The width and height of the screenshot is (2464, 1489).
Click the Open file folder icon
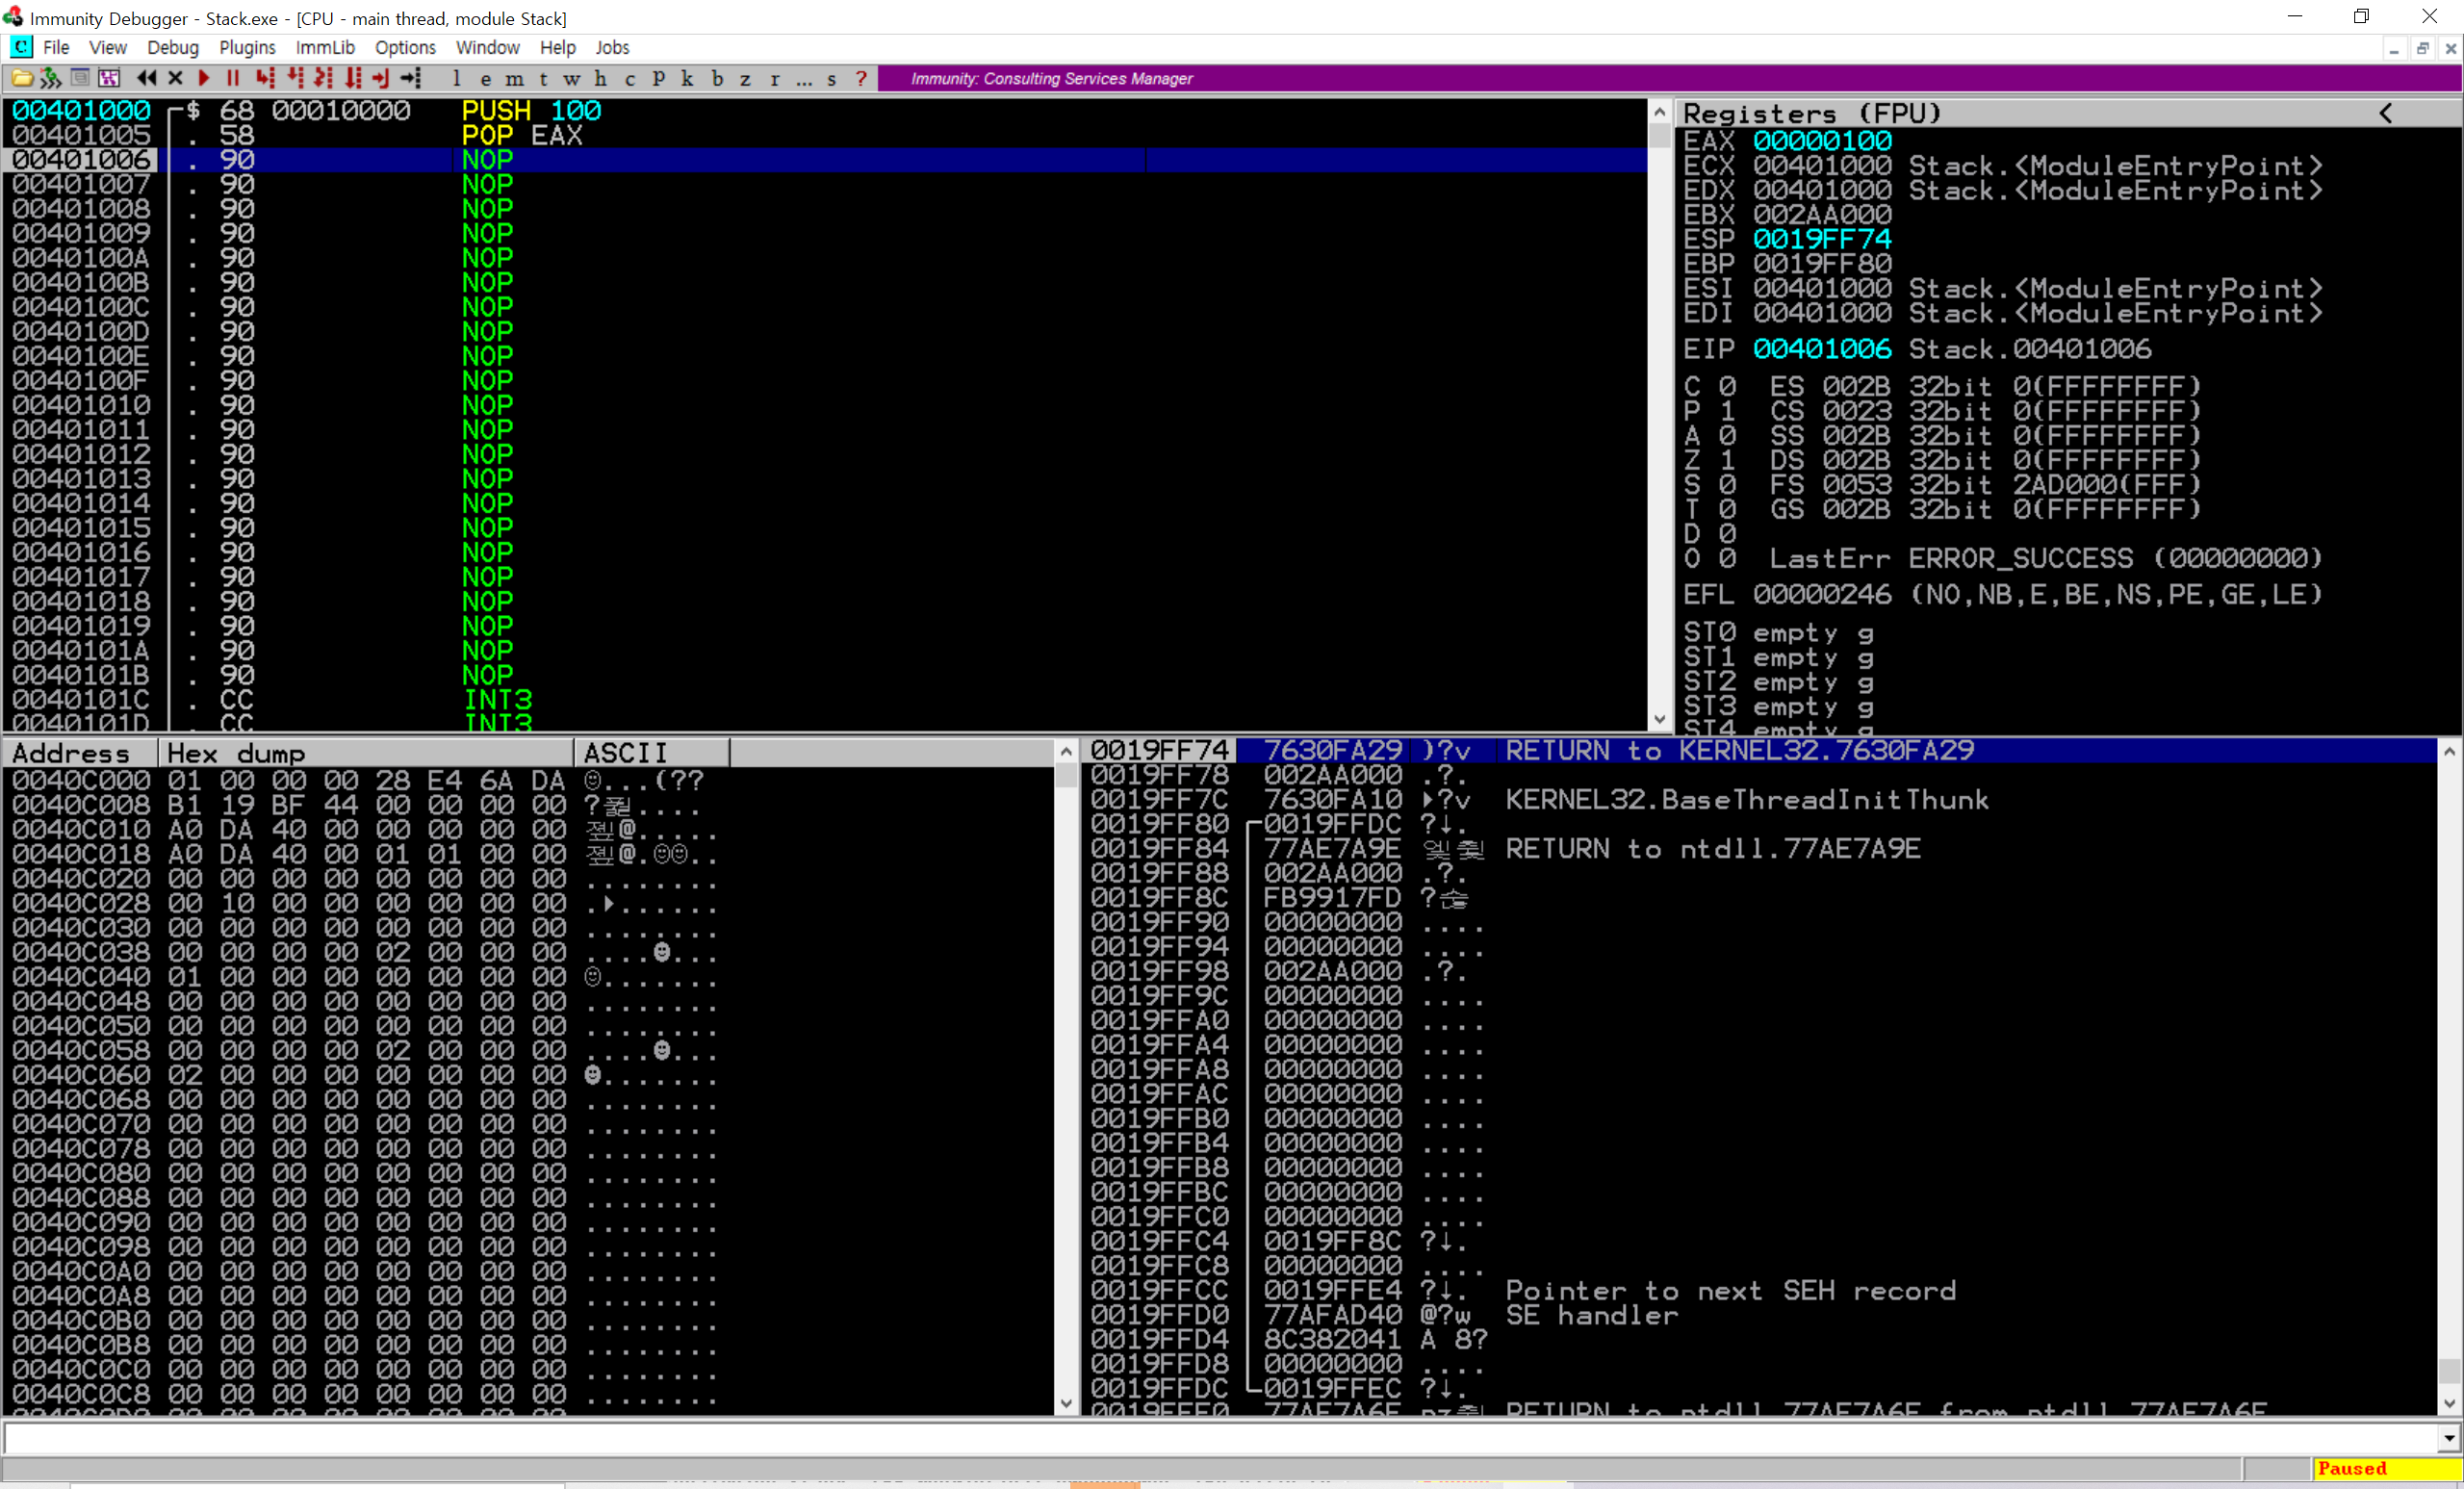click(x=22, y=78)
